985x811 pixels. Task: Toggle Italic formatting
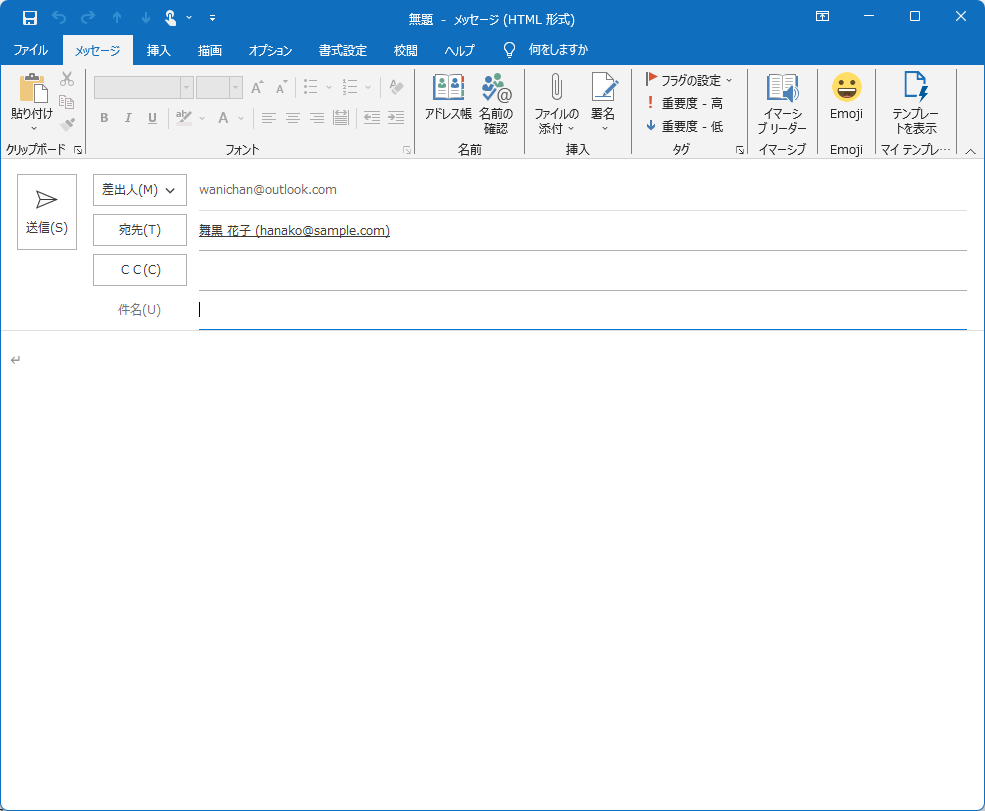click(128, 117)
